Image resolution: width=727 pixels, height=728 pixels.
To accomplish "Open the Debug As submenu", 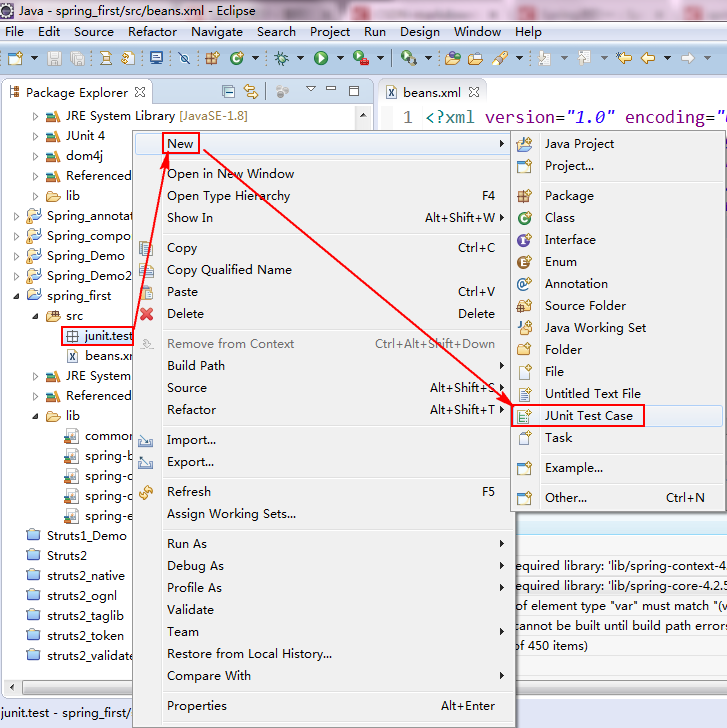I will pos(322,566).
